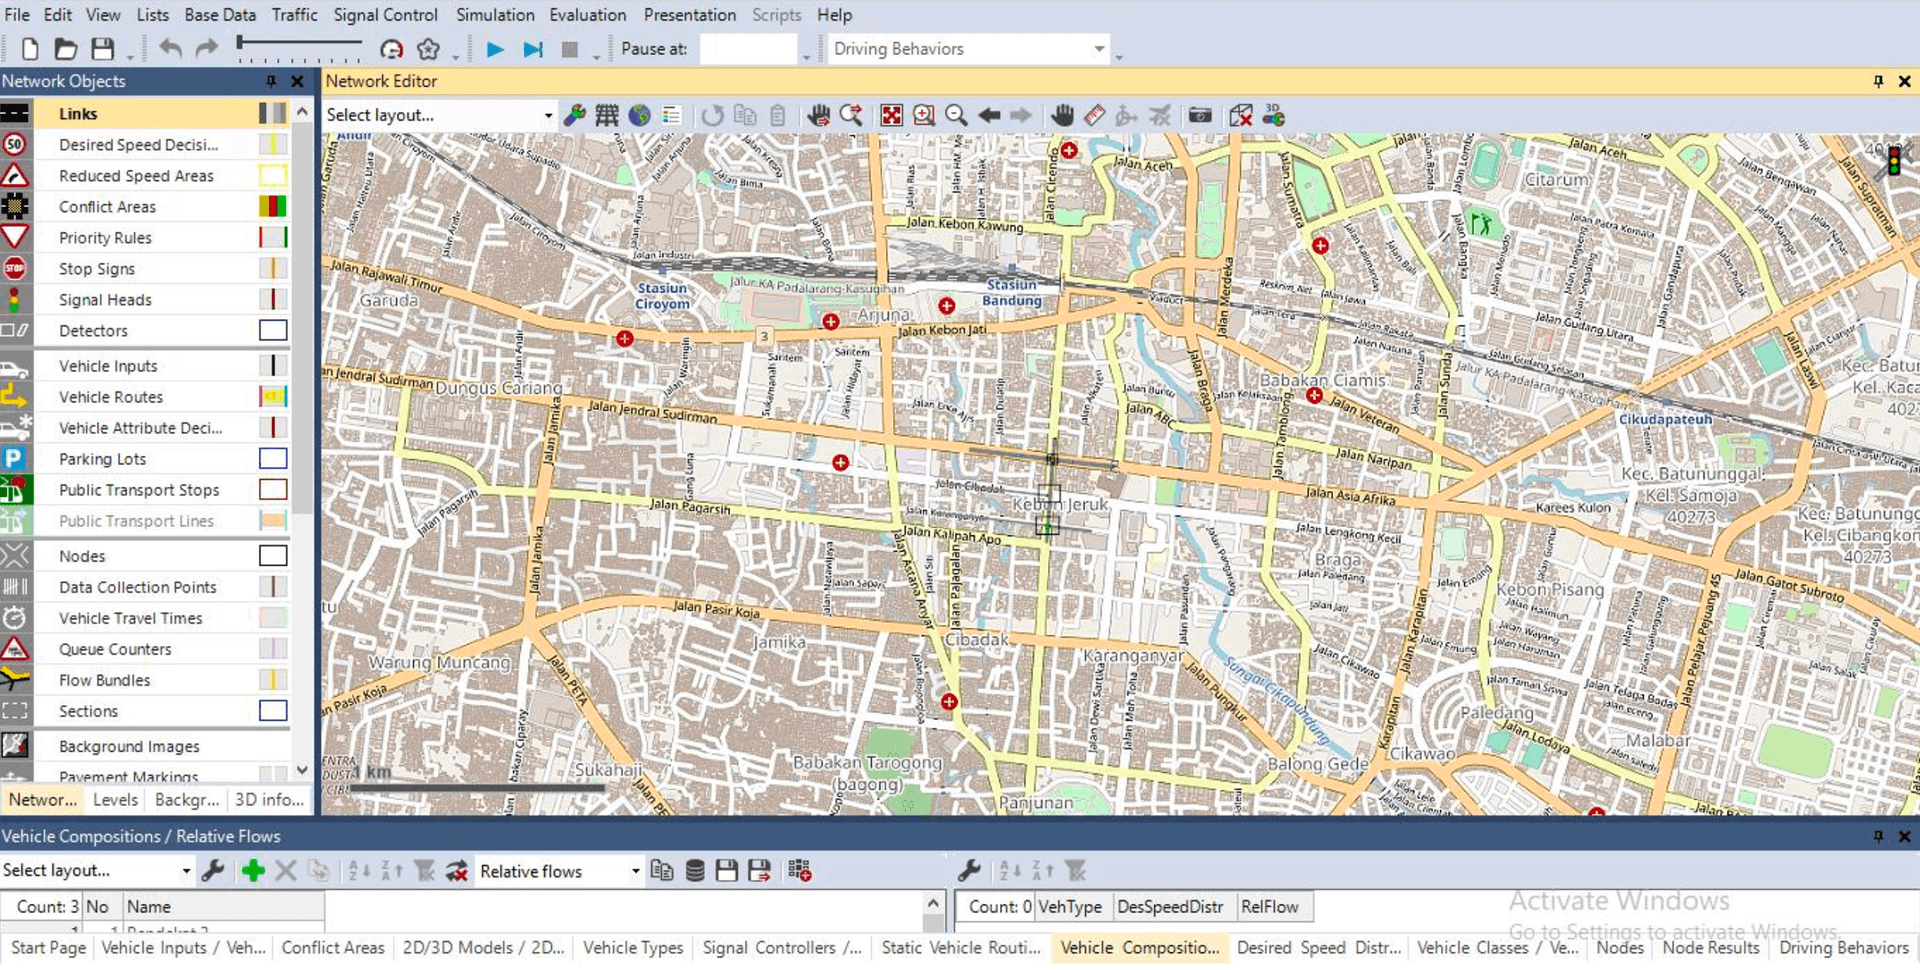Click the simulation single step button
Viewport: 1920px width, 970px height.
coord(533,49)
